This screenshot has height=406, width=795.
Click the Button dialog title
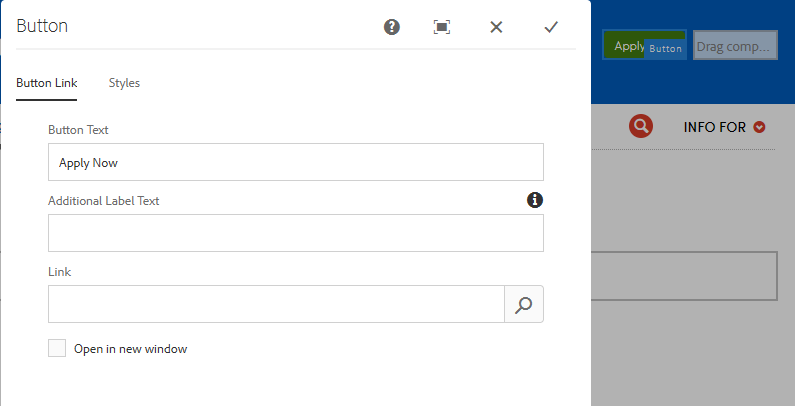(42, 27)
